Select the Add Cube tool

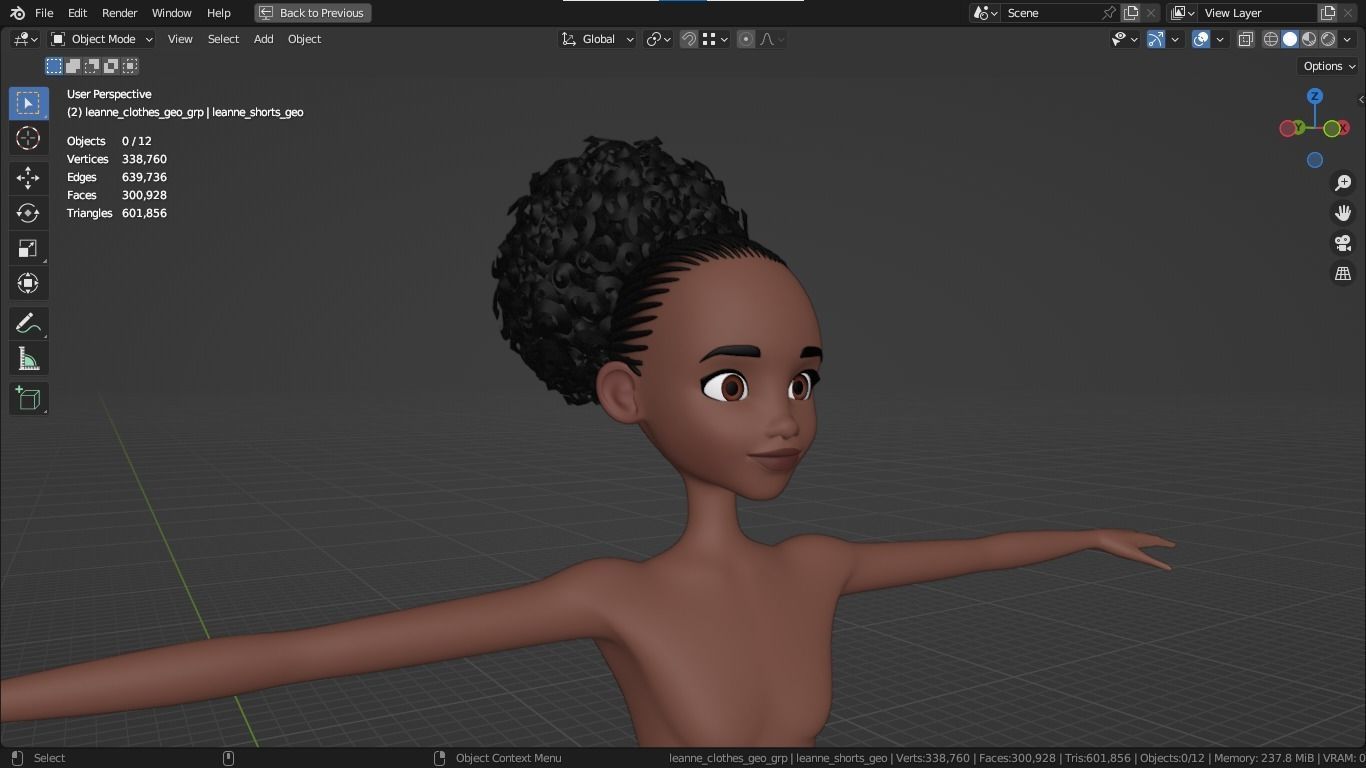pos(28,399)
